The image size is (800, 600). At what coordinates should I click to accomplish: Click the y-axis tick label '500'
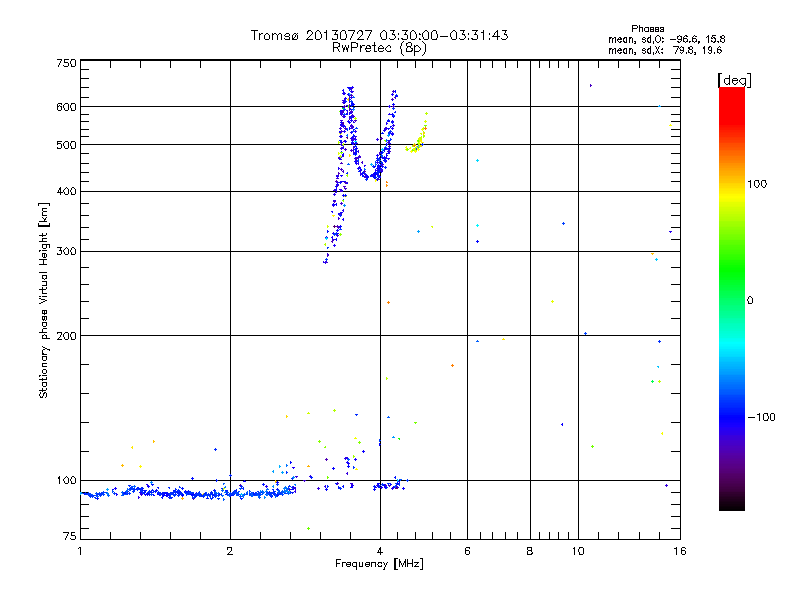(66, 145)
